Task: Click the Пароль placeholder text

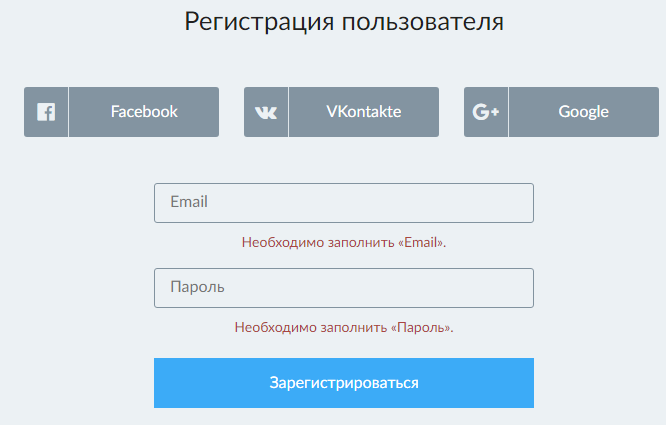Action: 197,288
